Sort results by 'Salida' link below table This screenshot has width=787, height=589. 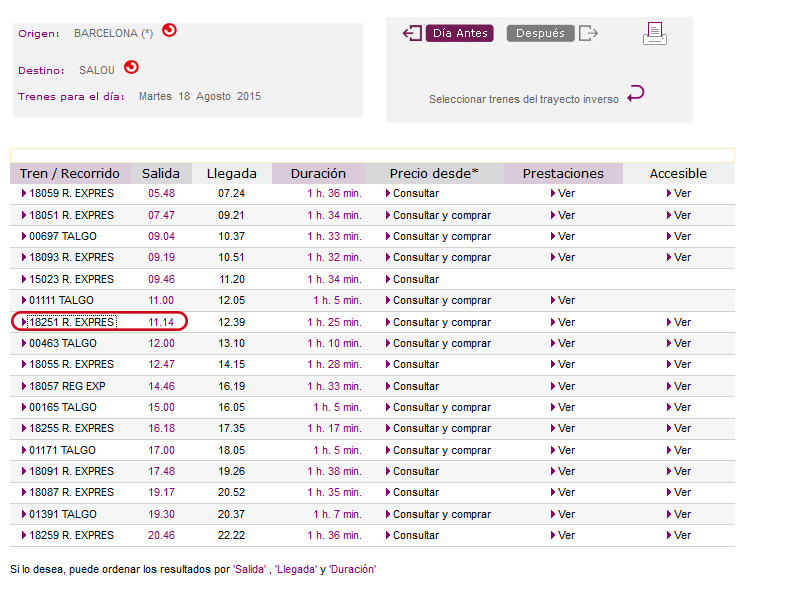click(x=249, y=569)
